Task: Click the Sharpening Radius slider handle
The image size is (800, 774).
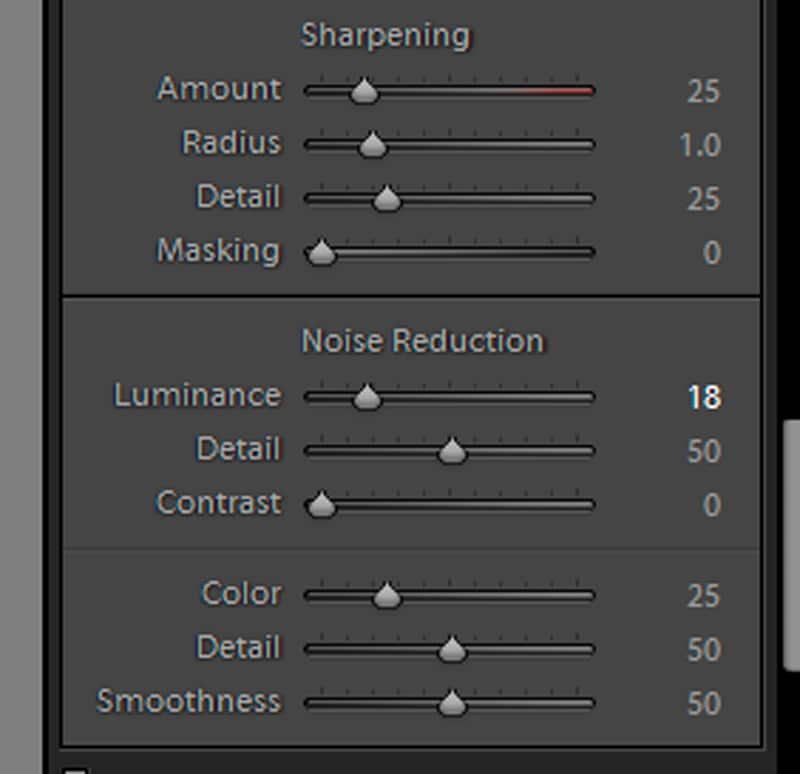Action: coord(372,146)
